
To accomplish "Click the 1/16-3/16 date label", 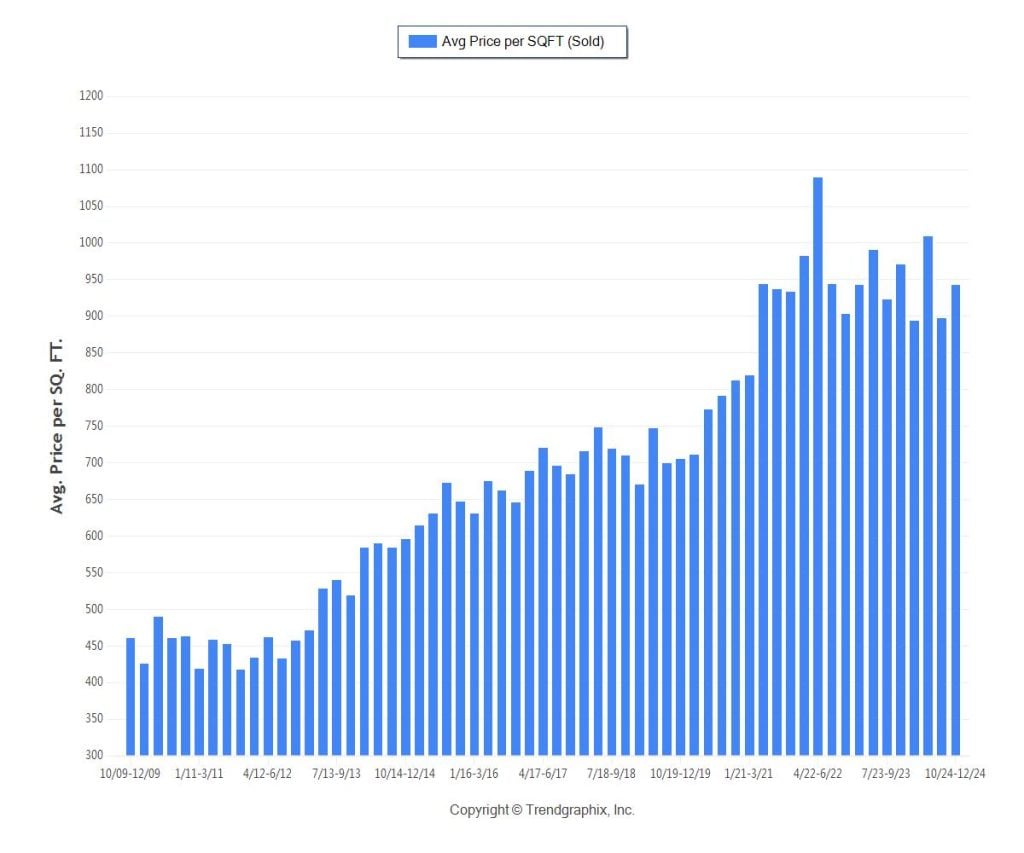I will [474, 773].
